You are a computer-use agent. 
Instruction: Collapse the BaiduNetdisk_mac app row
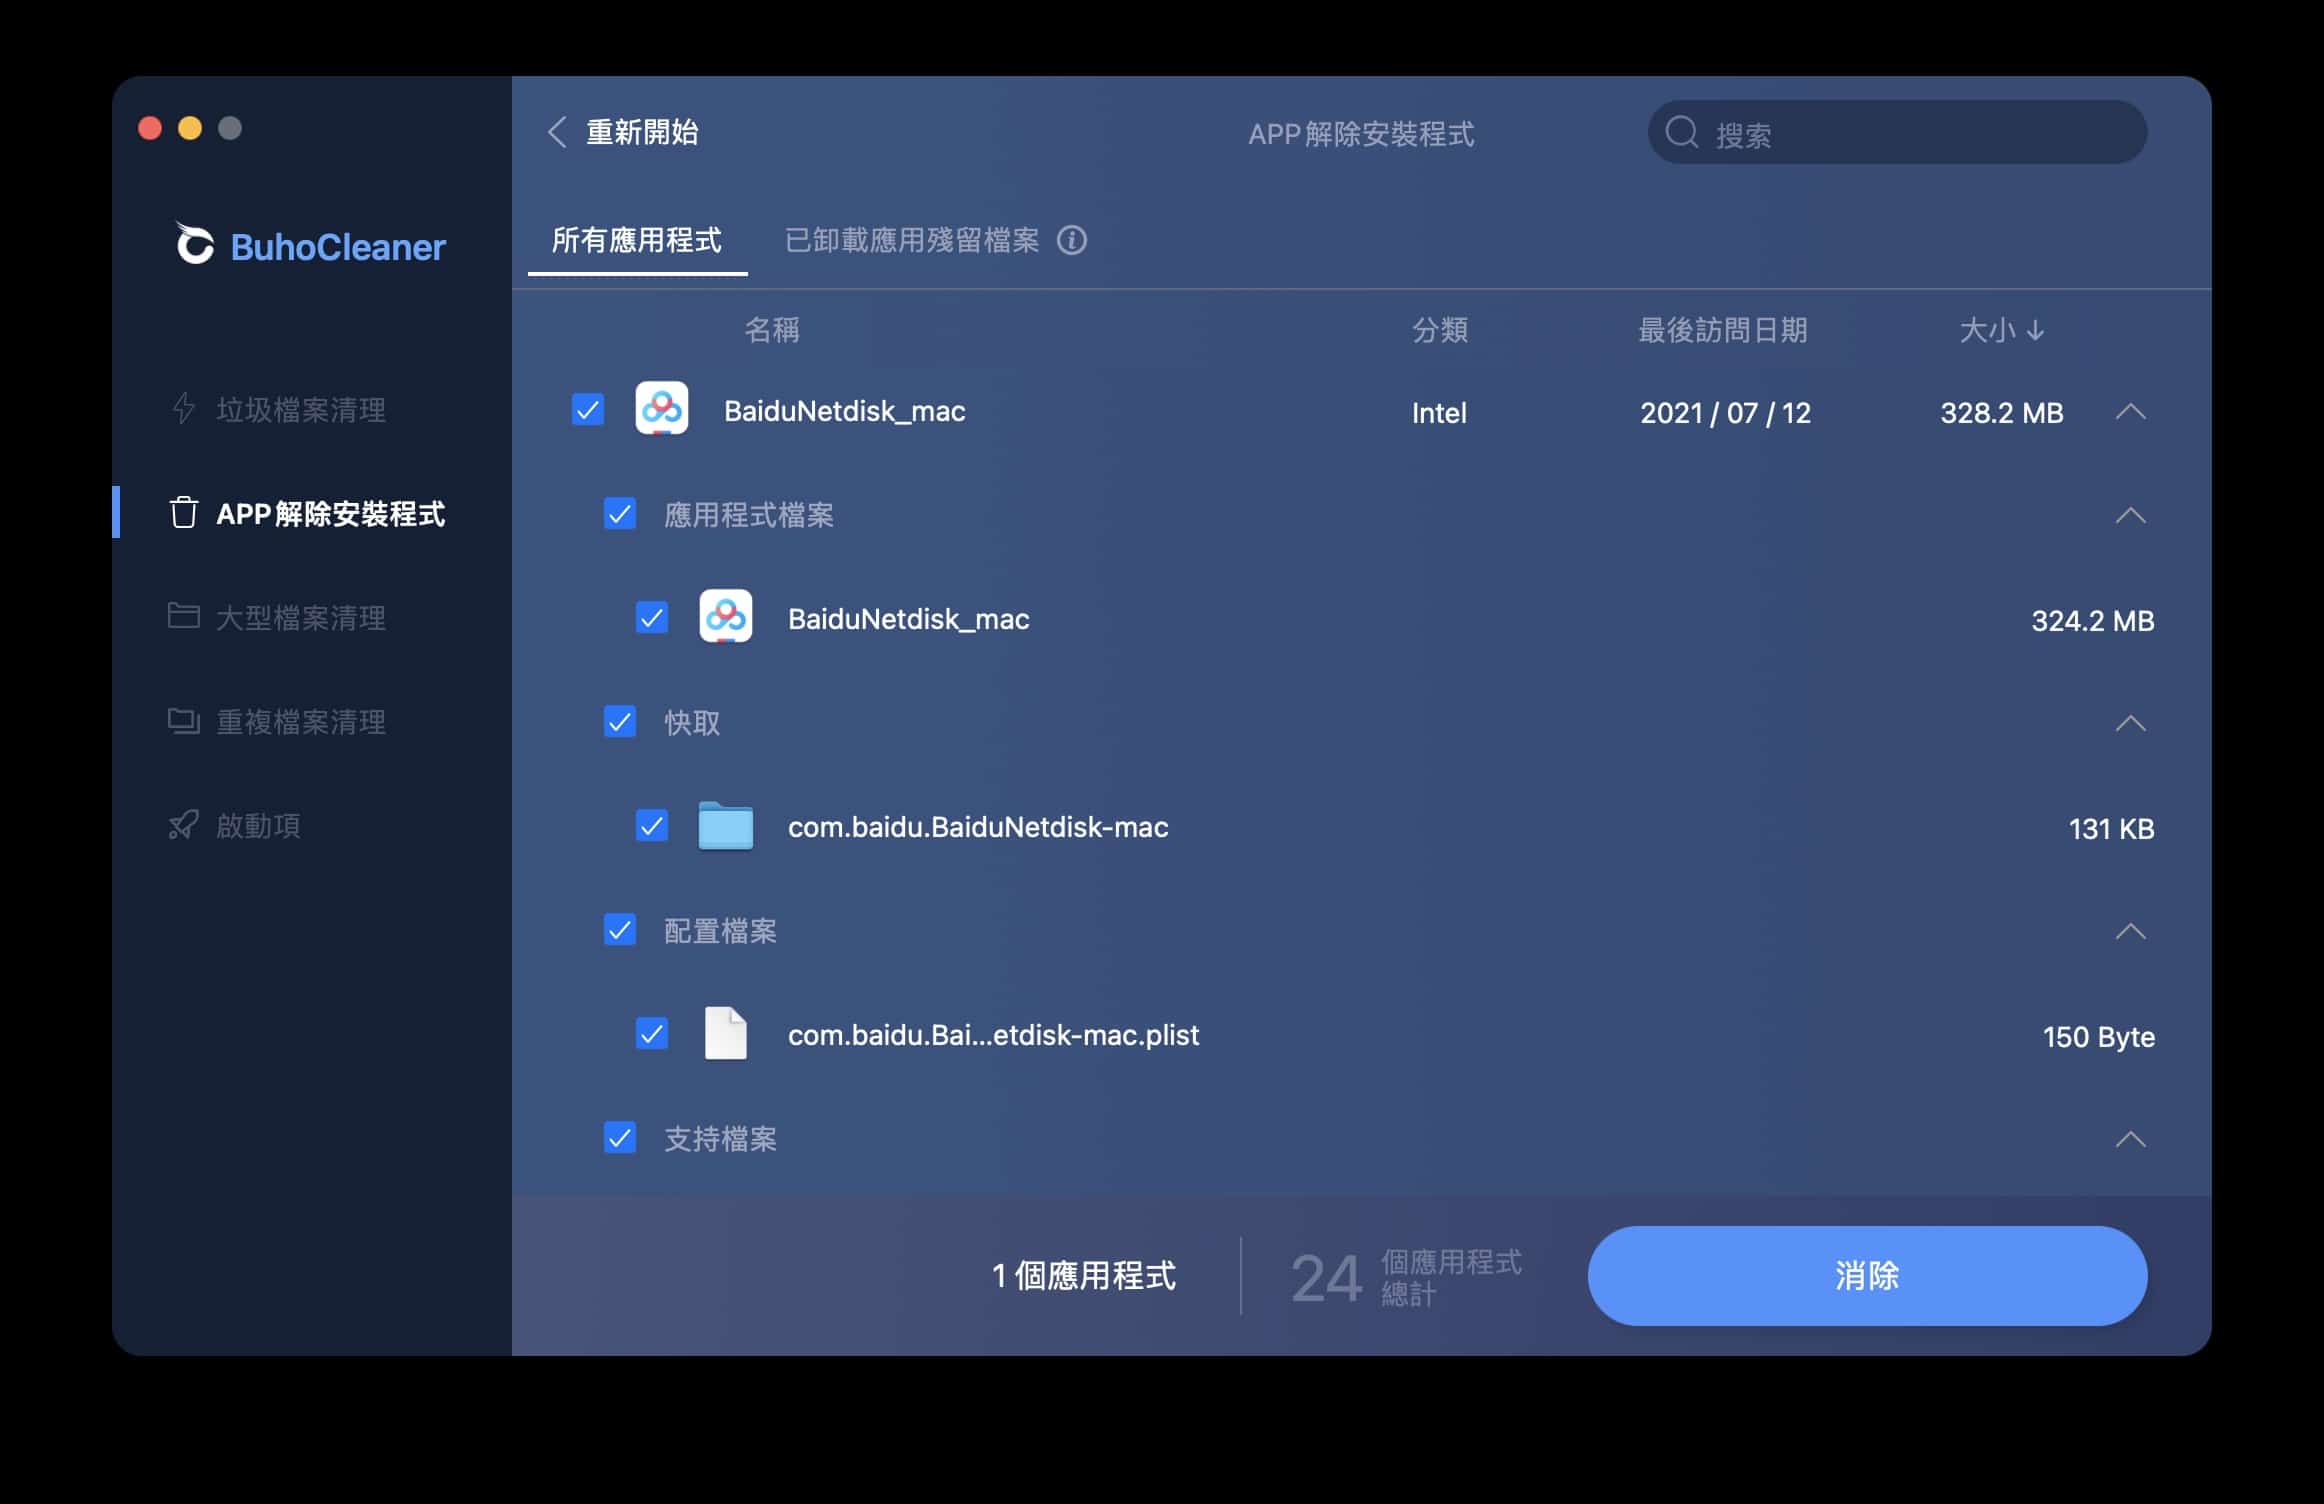[2131, 411]
